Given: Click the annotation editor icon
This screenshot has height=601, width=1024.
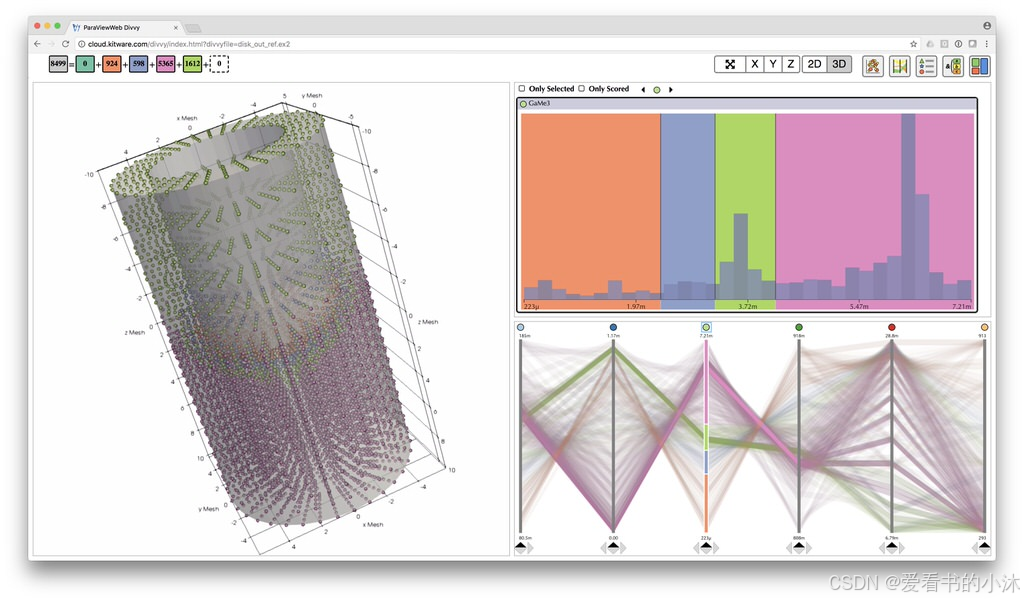Looking at the screenshot, I should pos(953,66).
